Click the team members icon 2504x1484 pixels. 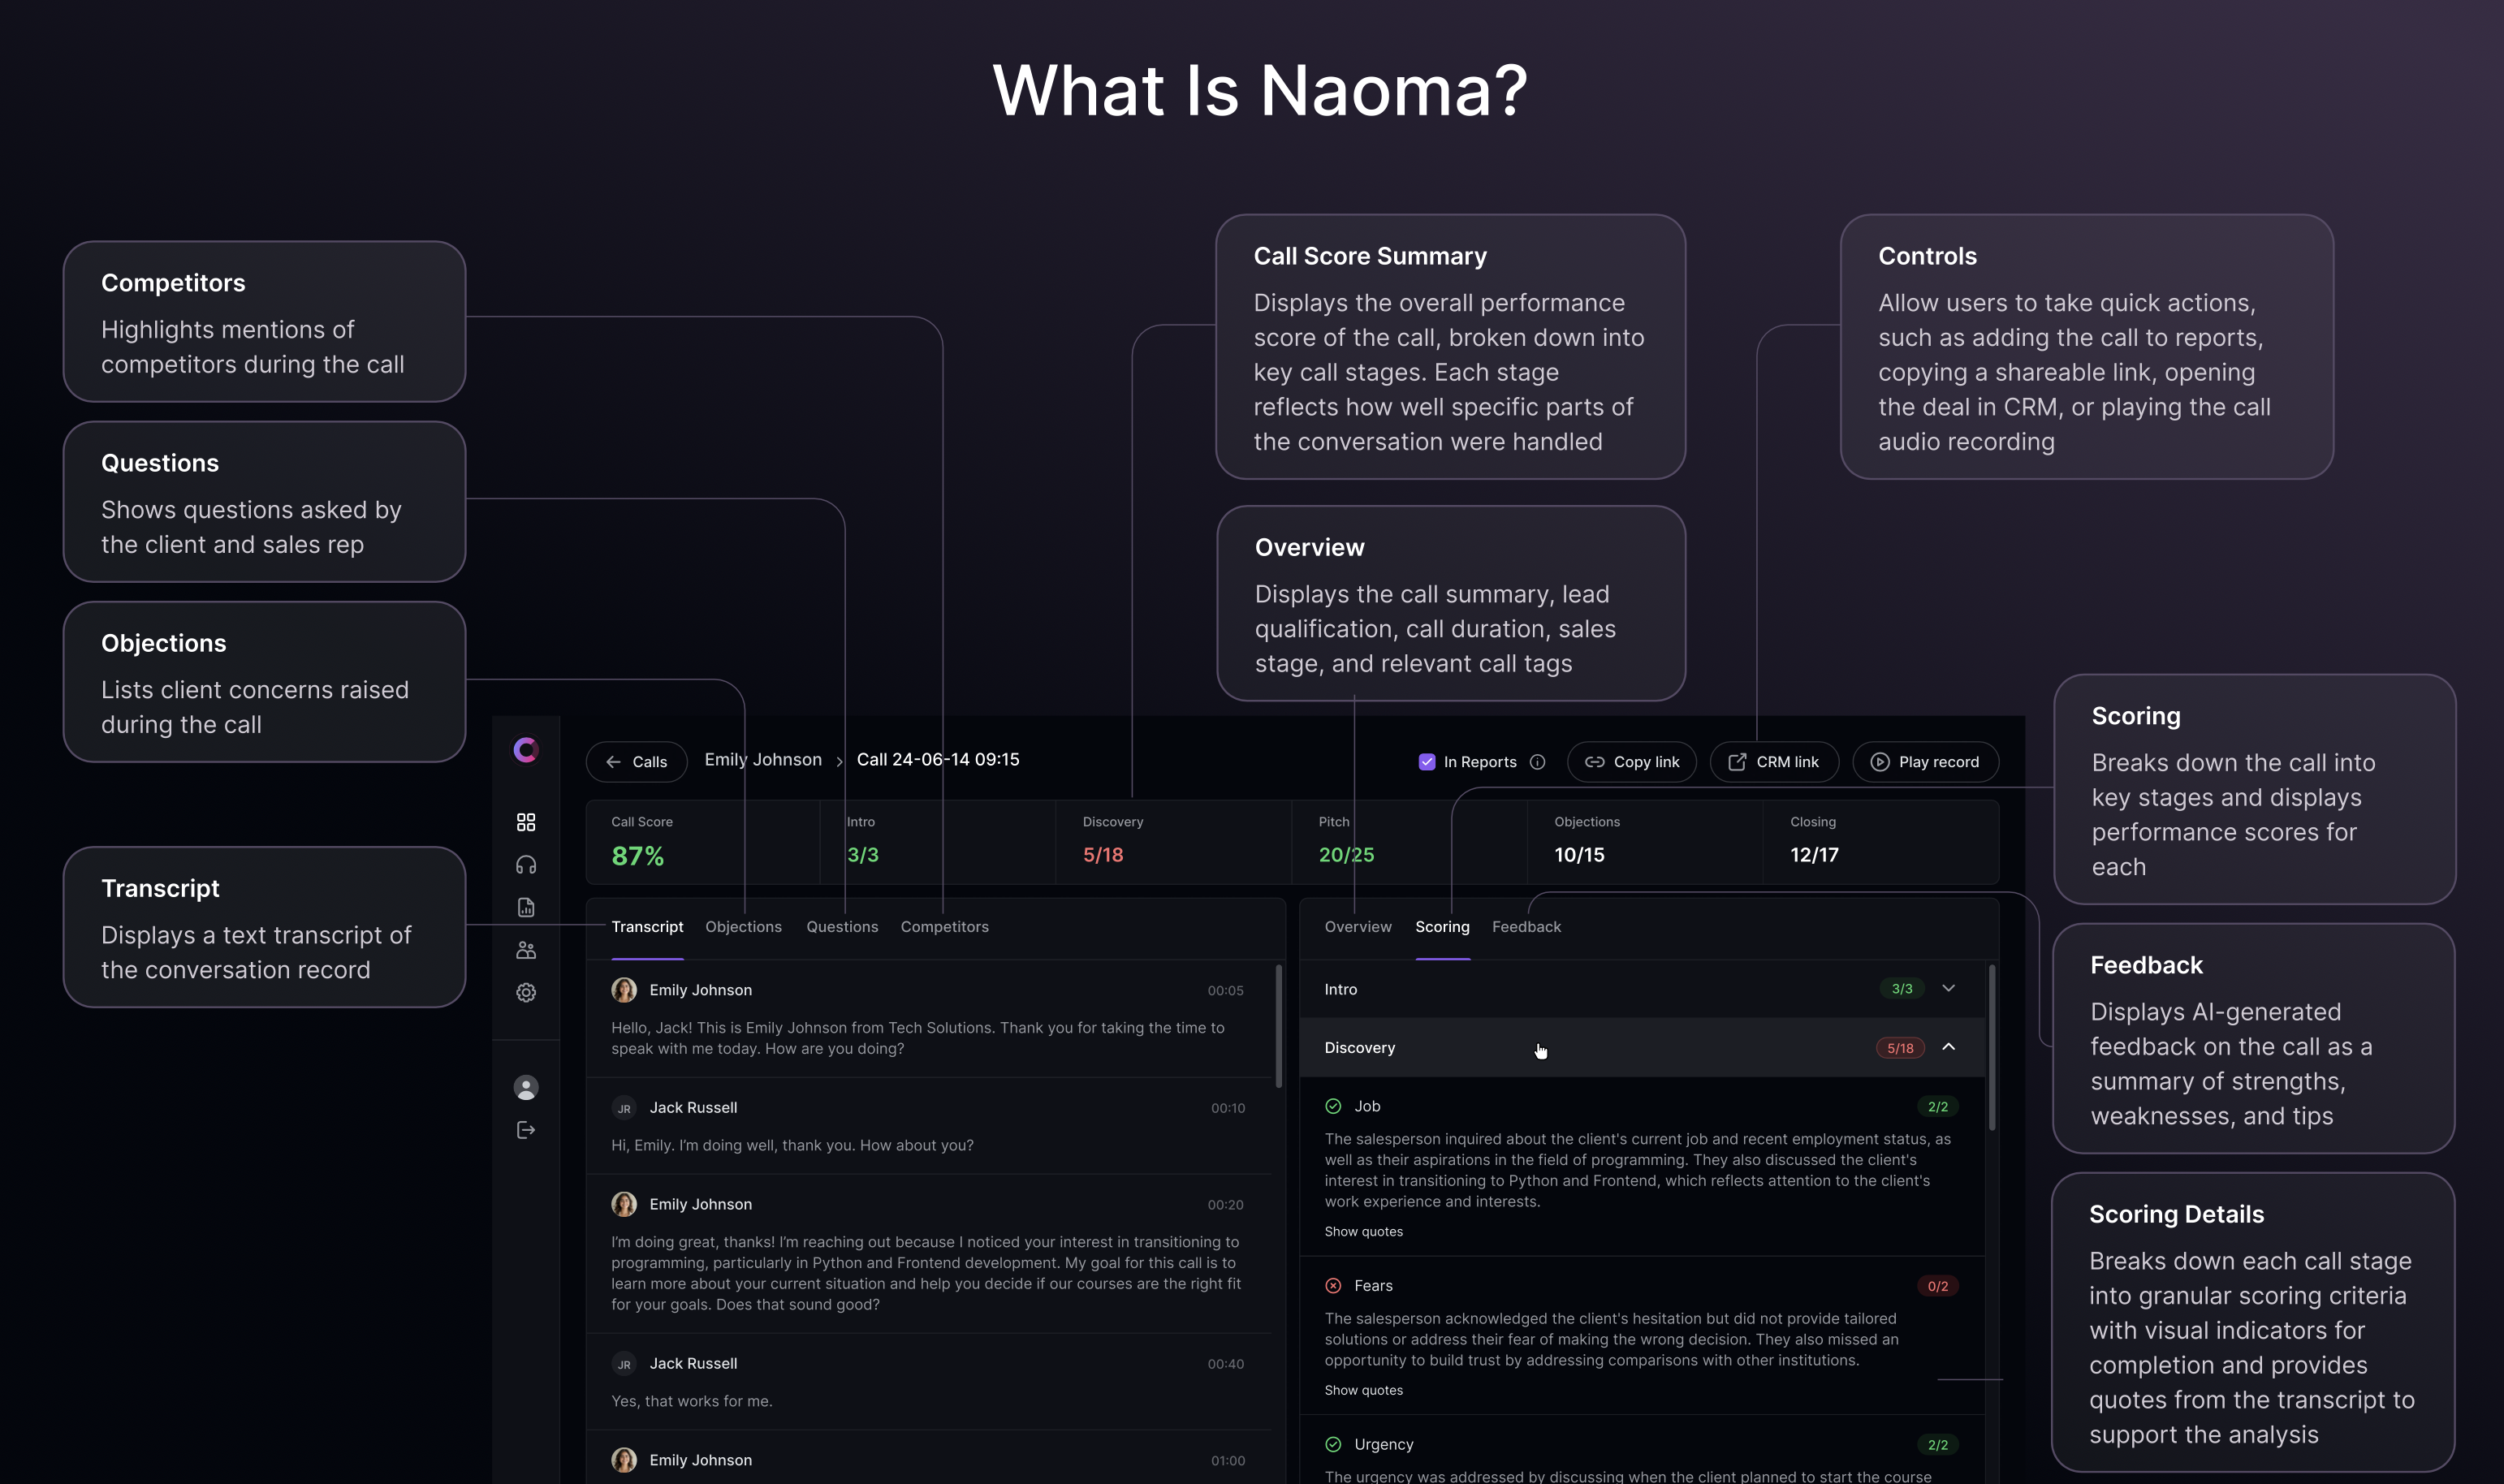(x=526, y=950)
